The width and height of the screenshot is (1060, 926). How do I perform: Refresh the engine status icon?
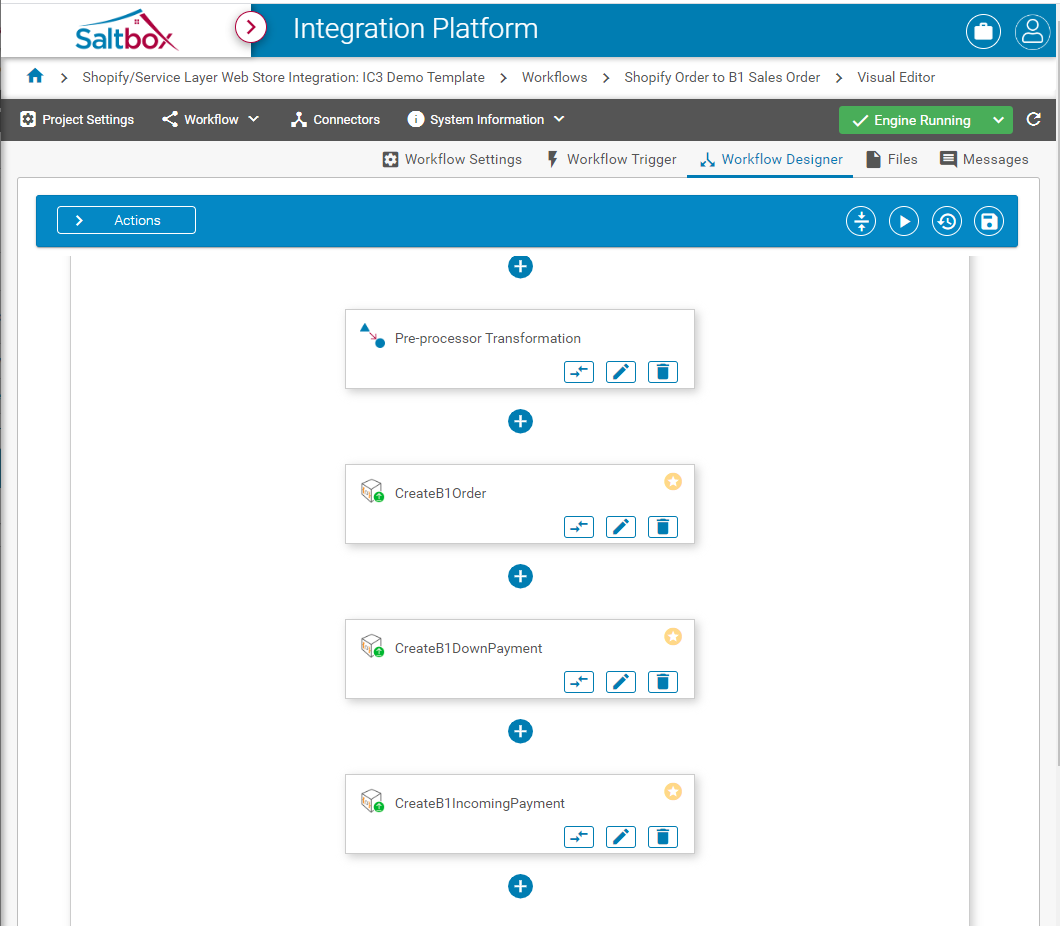point(1034,120)
